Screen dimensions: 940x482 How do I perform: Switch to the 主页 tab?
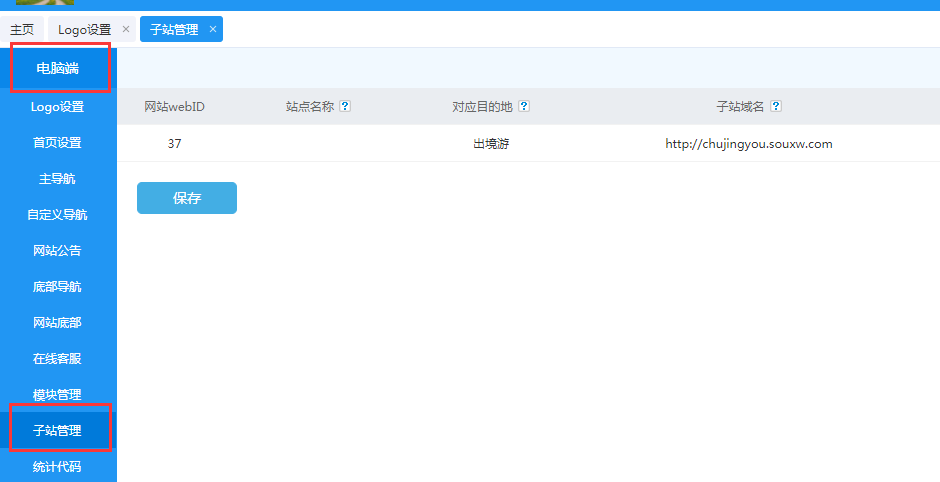coord(22,30)
